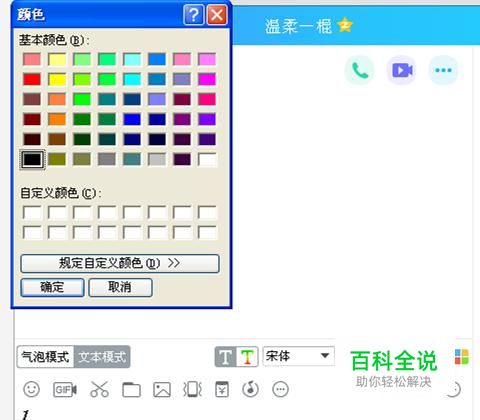Start a voice call with the phone icon
This screenshot has height=420, width=480.
[359, 70]
